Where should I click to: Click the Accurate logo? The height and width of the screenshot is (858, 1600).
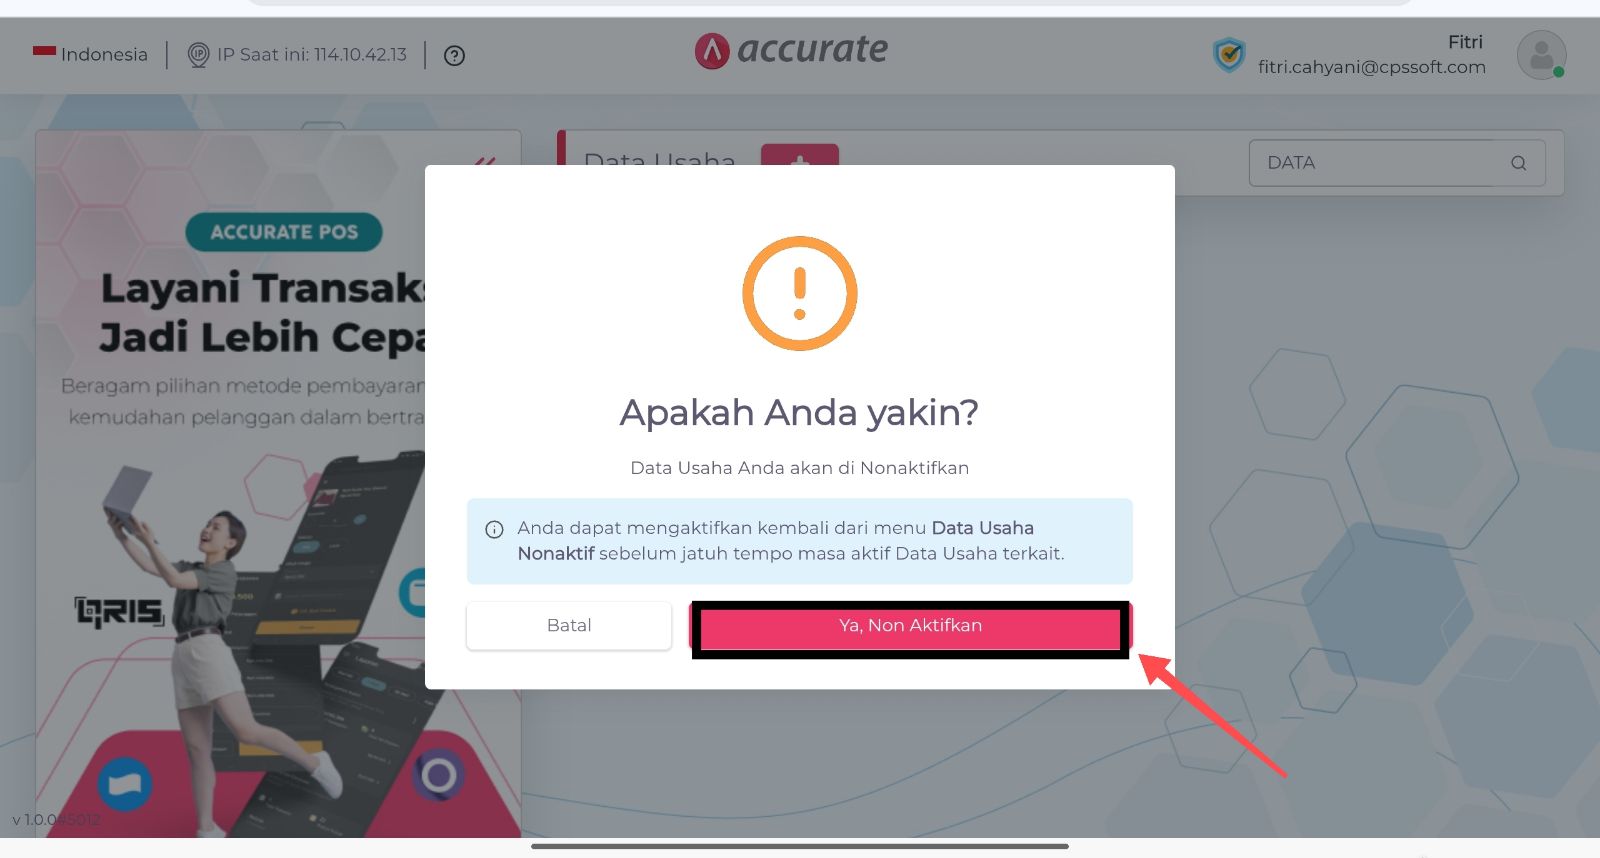point(791,49)
